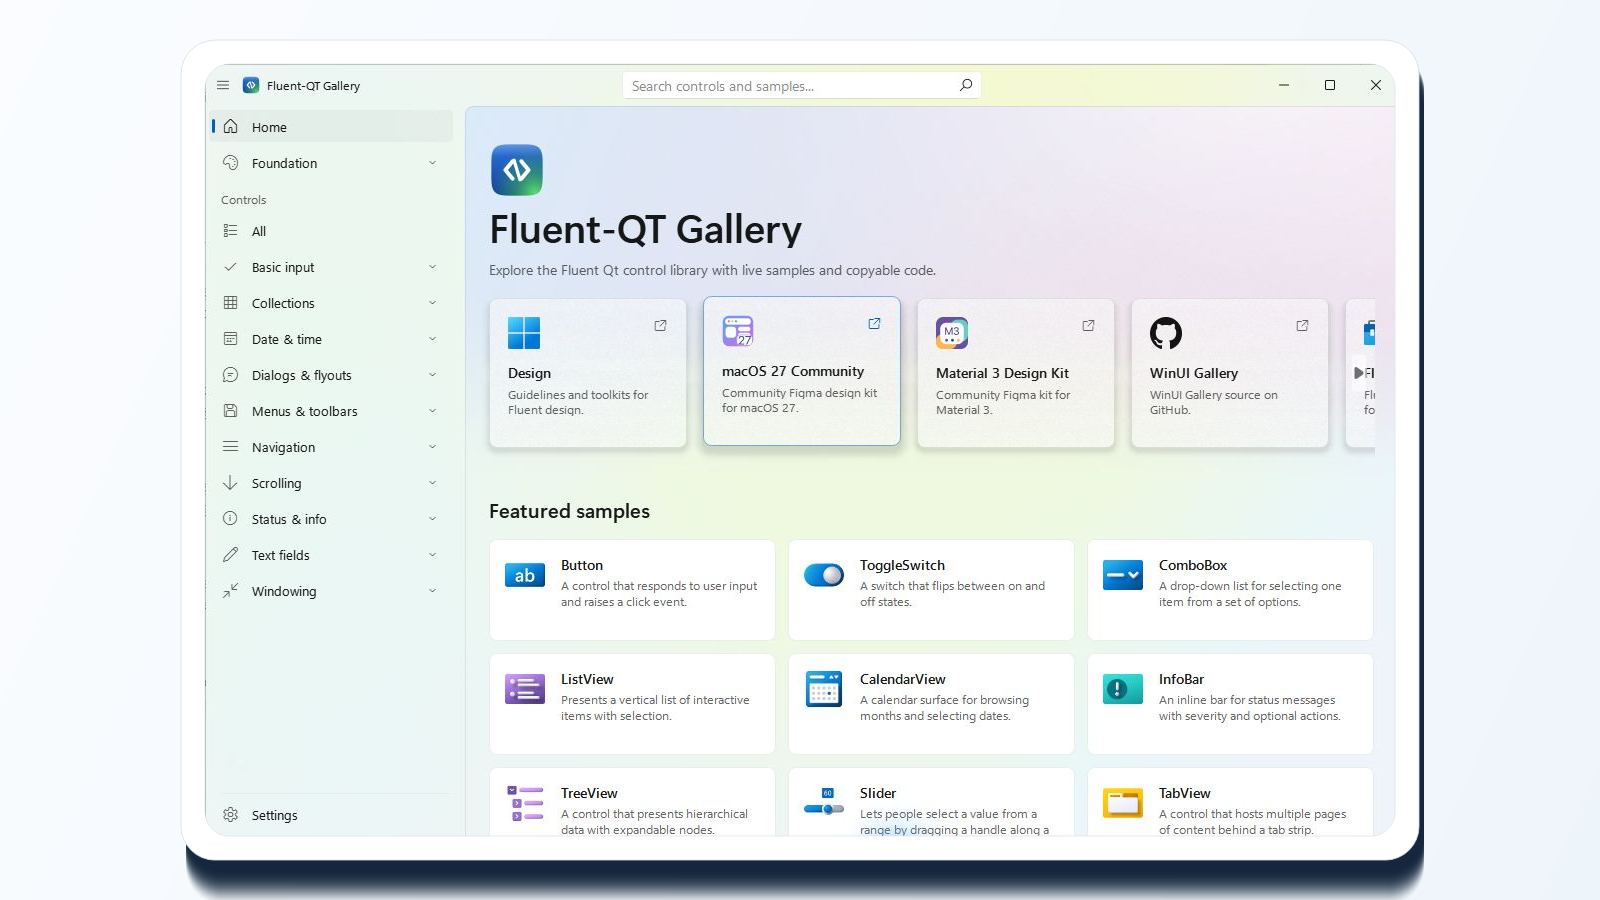Open the Navigation label in sidebar

283,447
